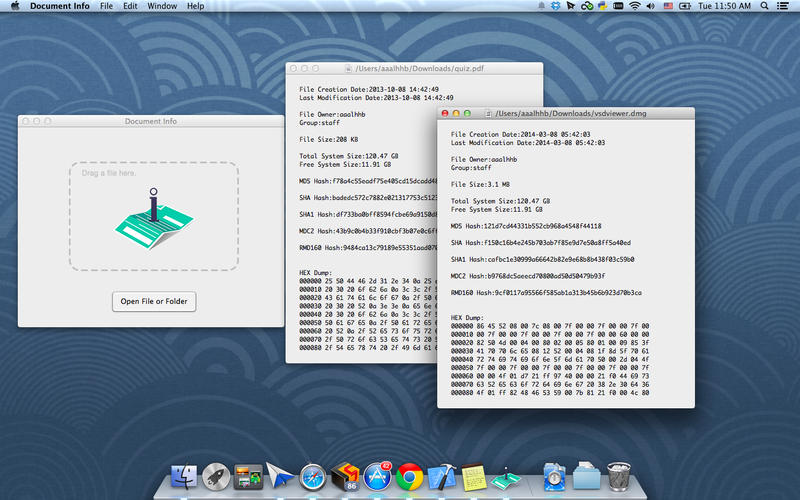
Task: Open the App Store in the Dock
Action: 378,477
